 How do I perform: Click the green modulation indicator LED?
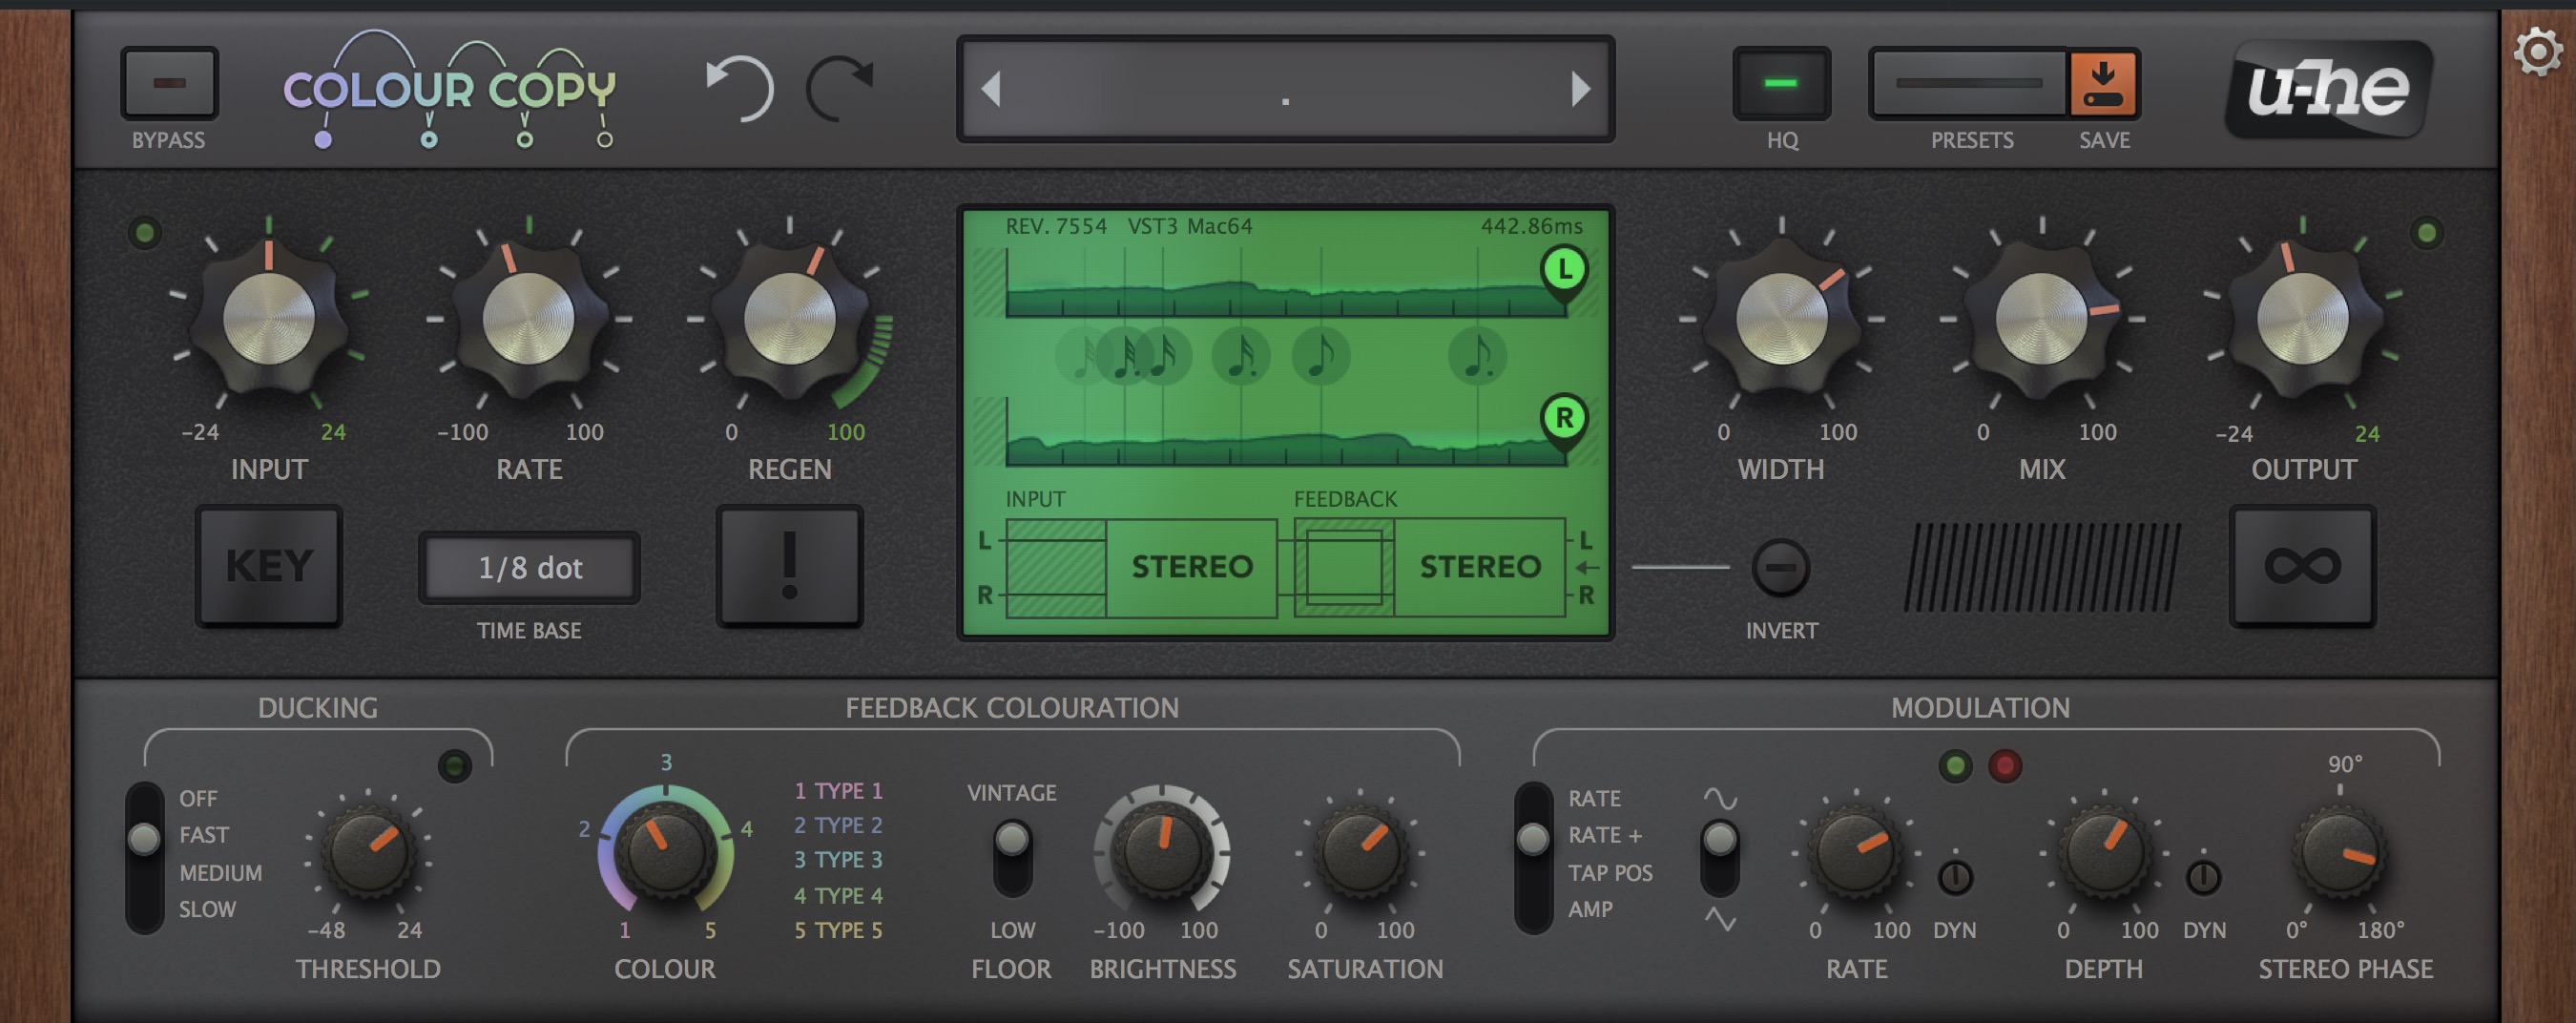coord(1955,766)
